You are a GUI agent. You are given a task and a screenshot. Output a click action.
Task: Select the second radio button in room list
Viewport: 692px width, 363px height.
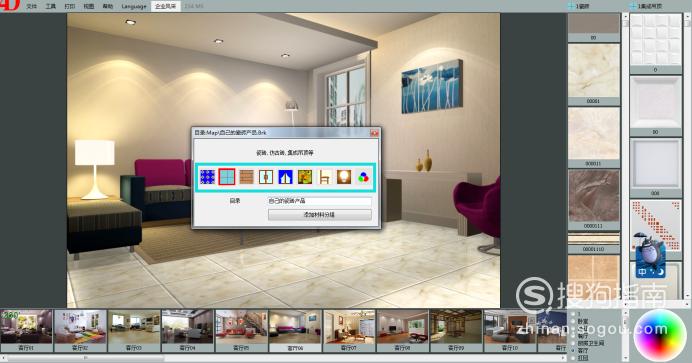[x=573, y=322]
